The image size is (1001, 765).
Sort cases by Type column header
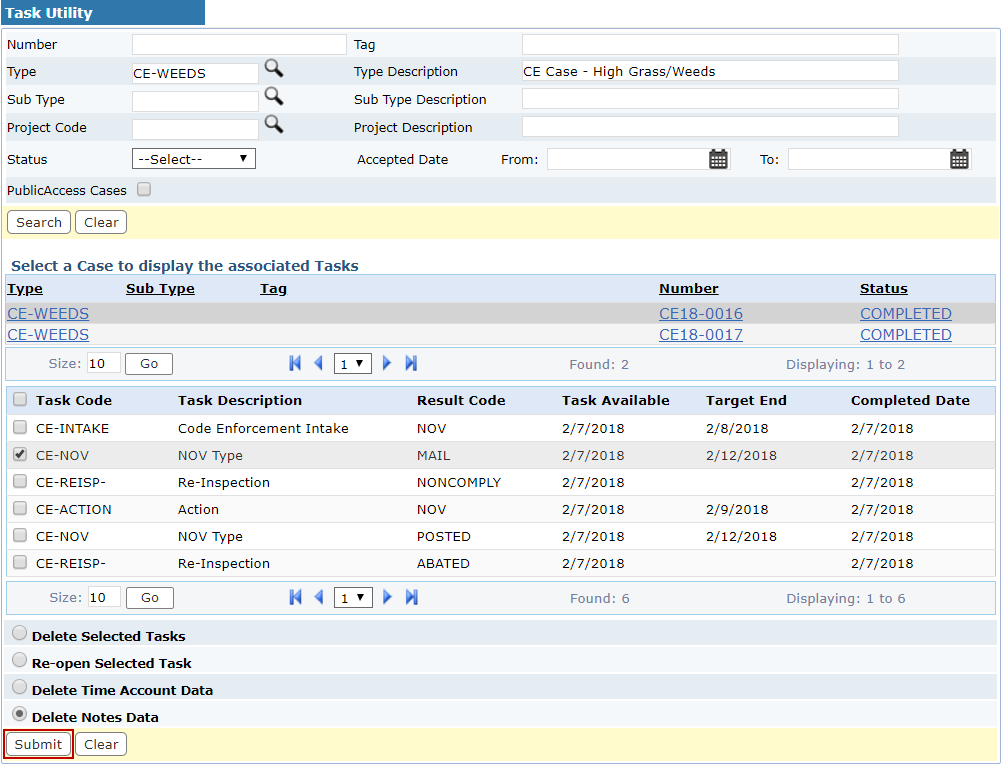pos(25,289)
